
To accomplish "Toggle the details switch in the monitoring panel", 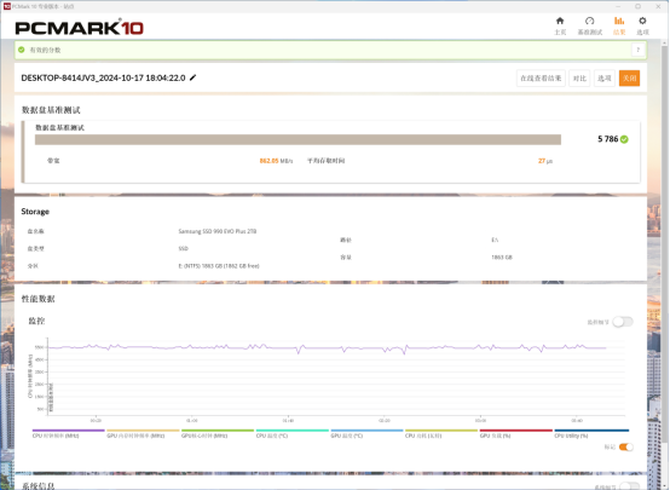I will tap(622, 322).
